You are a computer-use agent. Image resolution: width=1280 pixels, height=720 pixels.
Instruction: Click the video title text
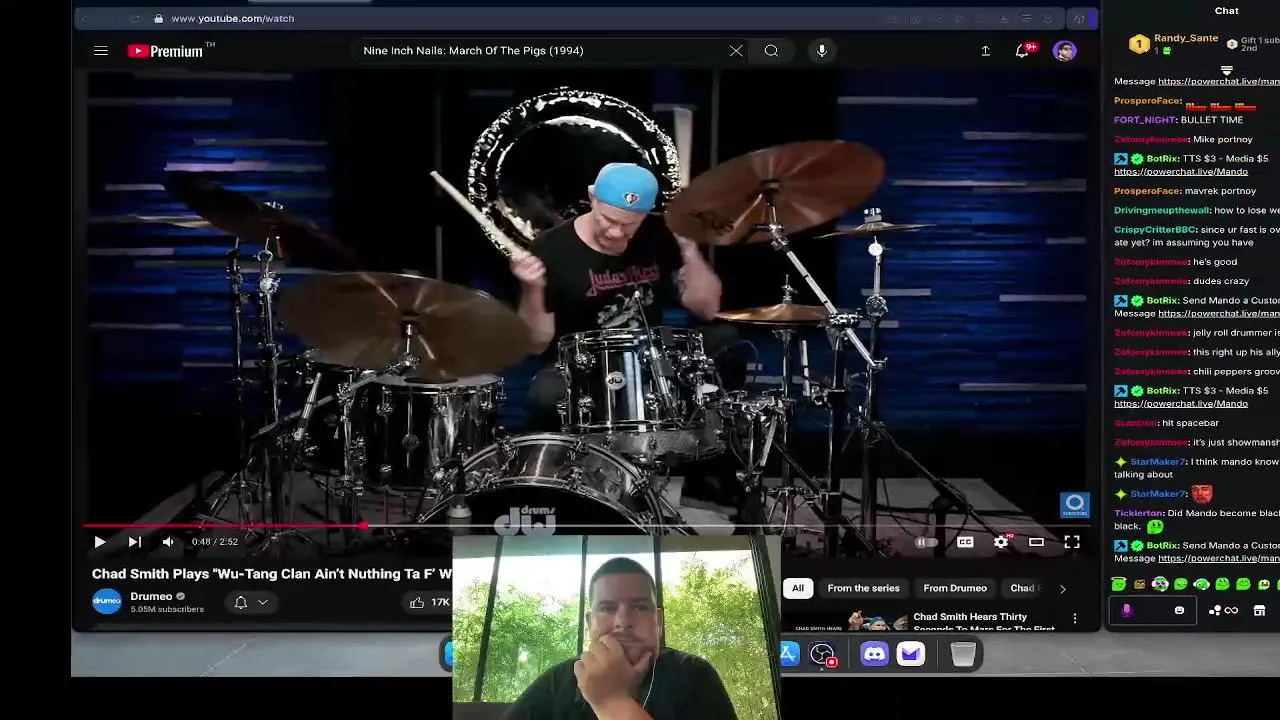click(272, 574)
